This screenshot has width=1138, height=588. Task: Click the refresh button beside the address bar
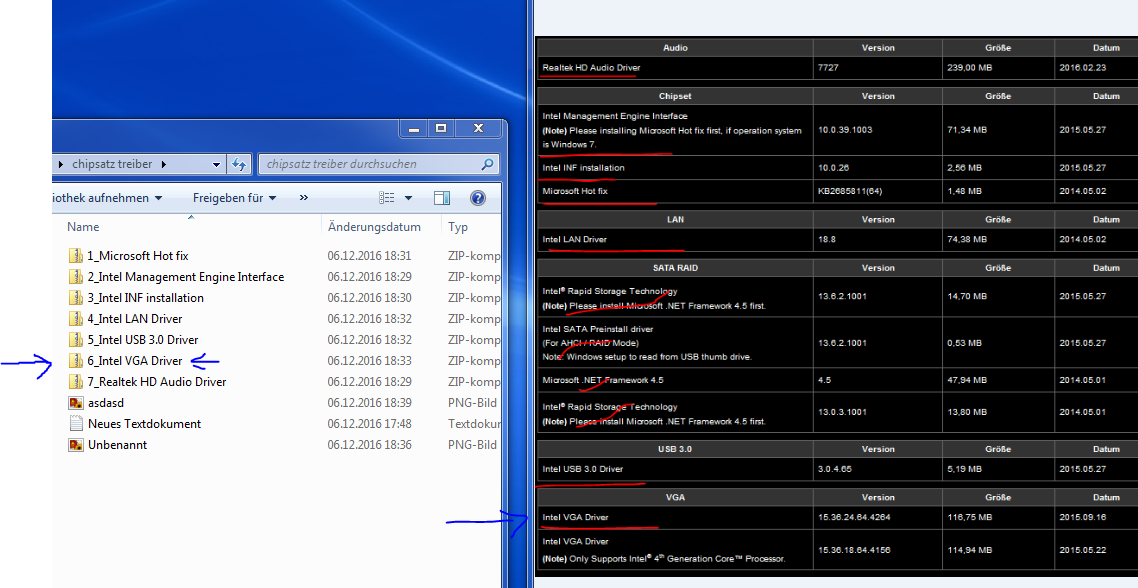(239, 165)
